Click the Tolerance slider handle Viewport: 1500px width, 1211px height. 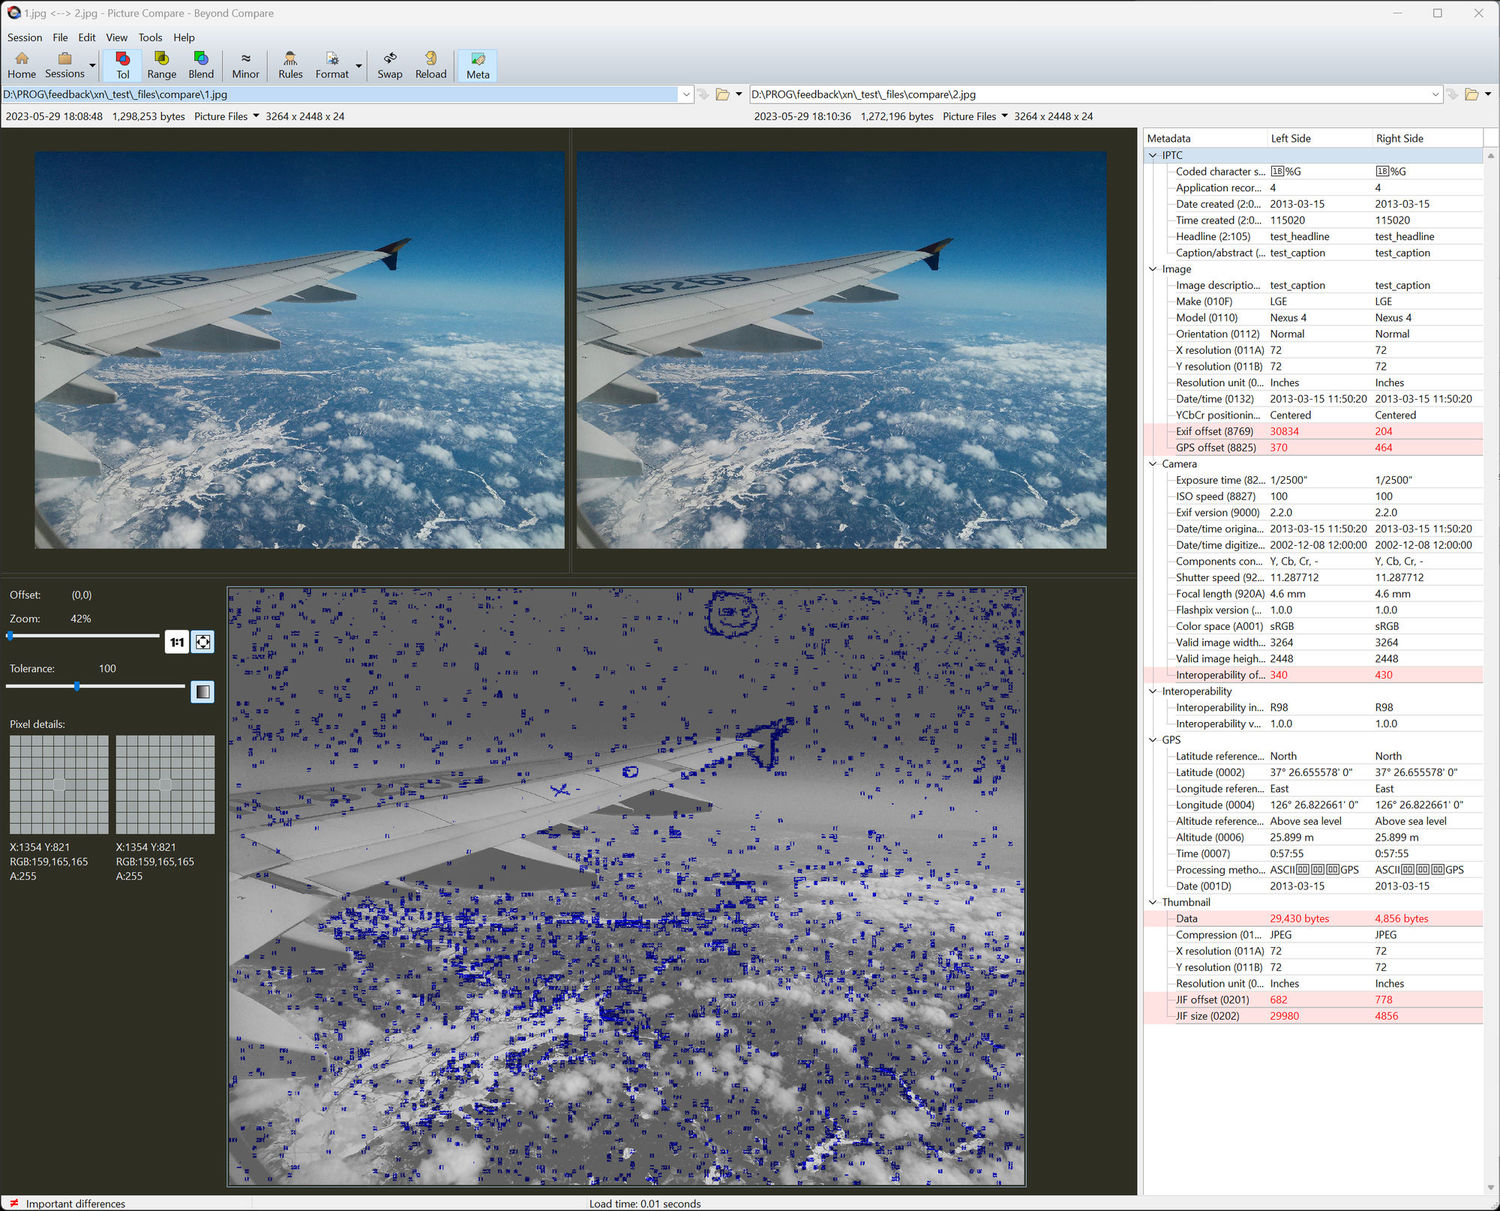(77, 686)
